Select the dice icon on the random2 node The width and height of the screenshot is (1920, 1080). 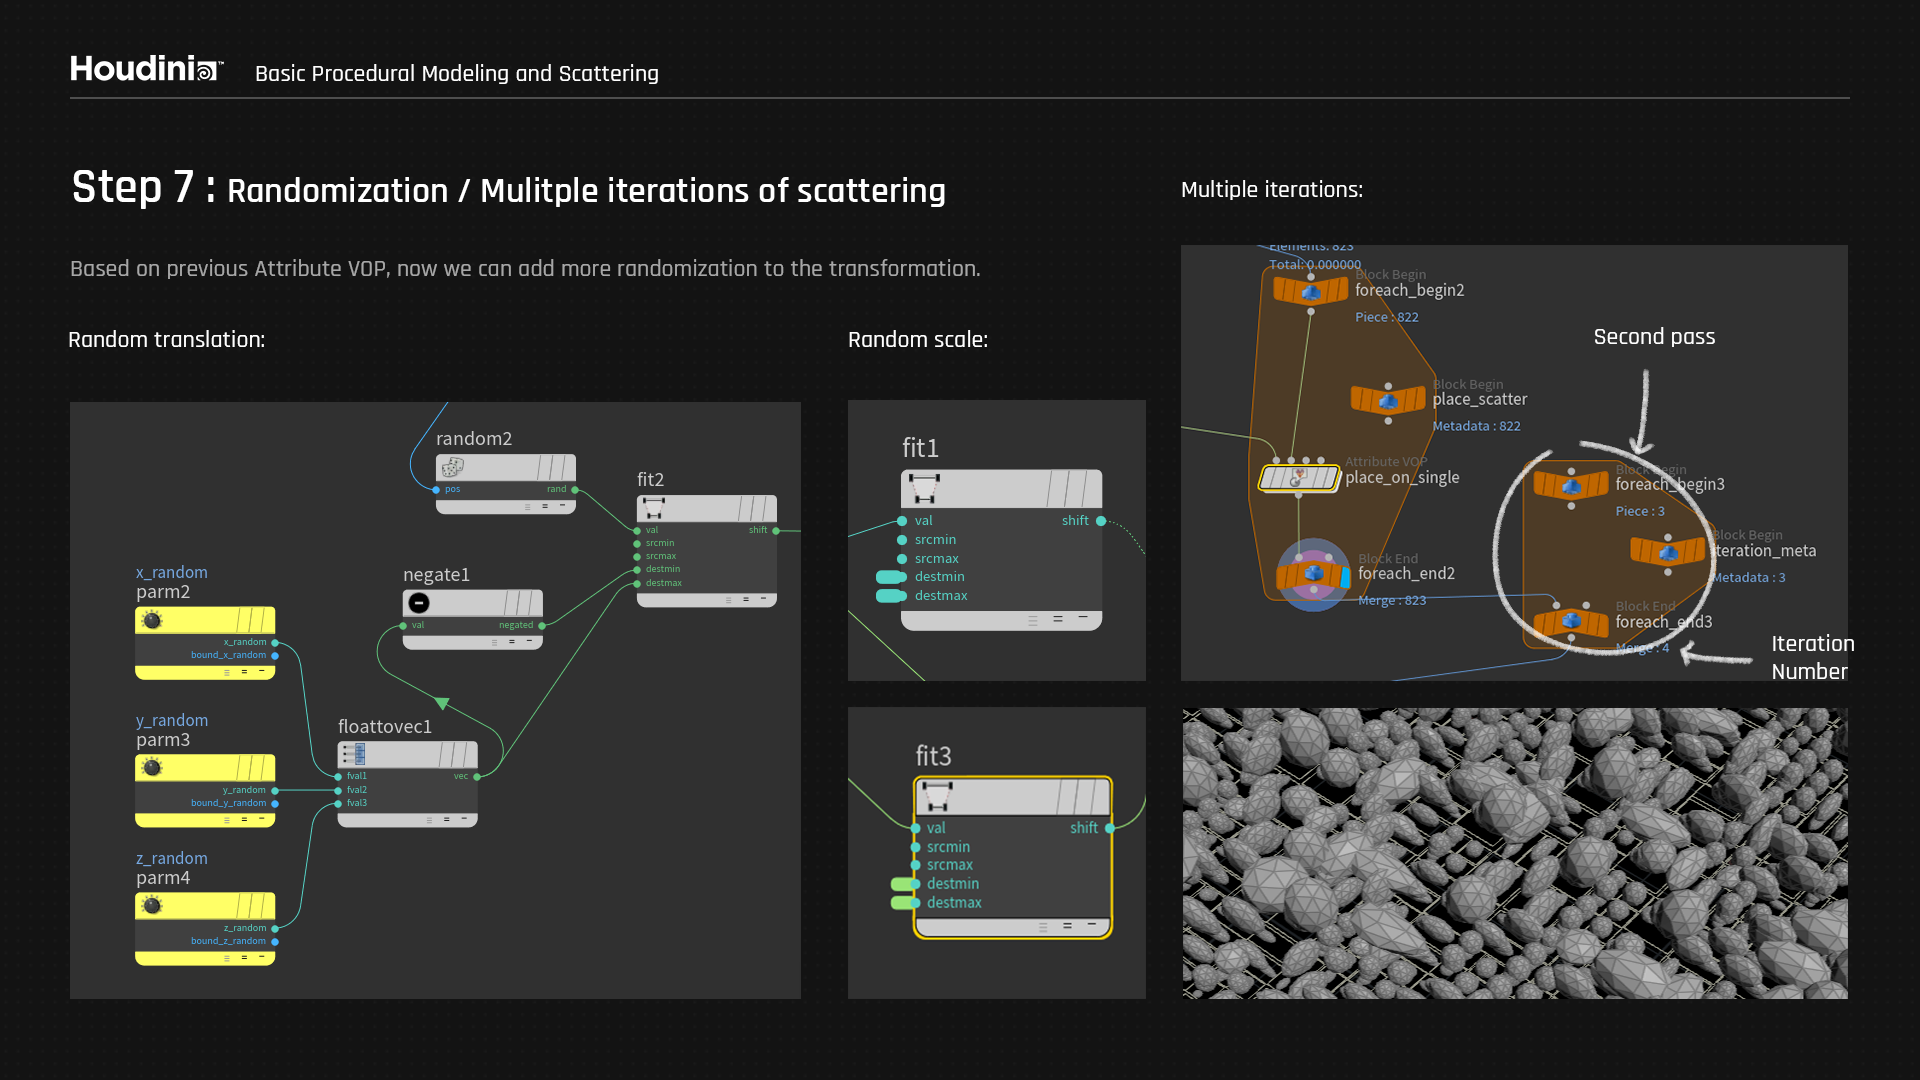pyautogui.click(x=452, y=467)
